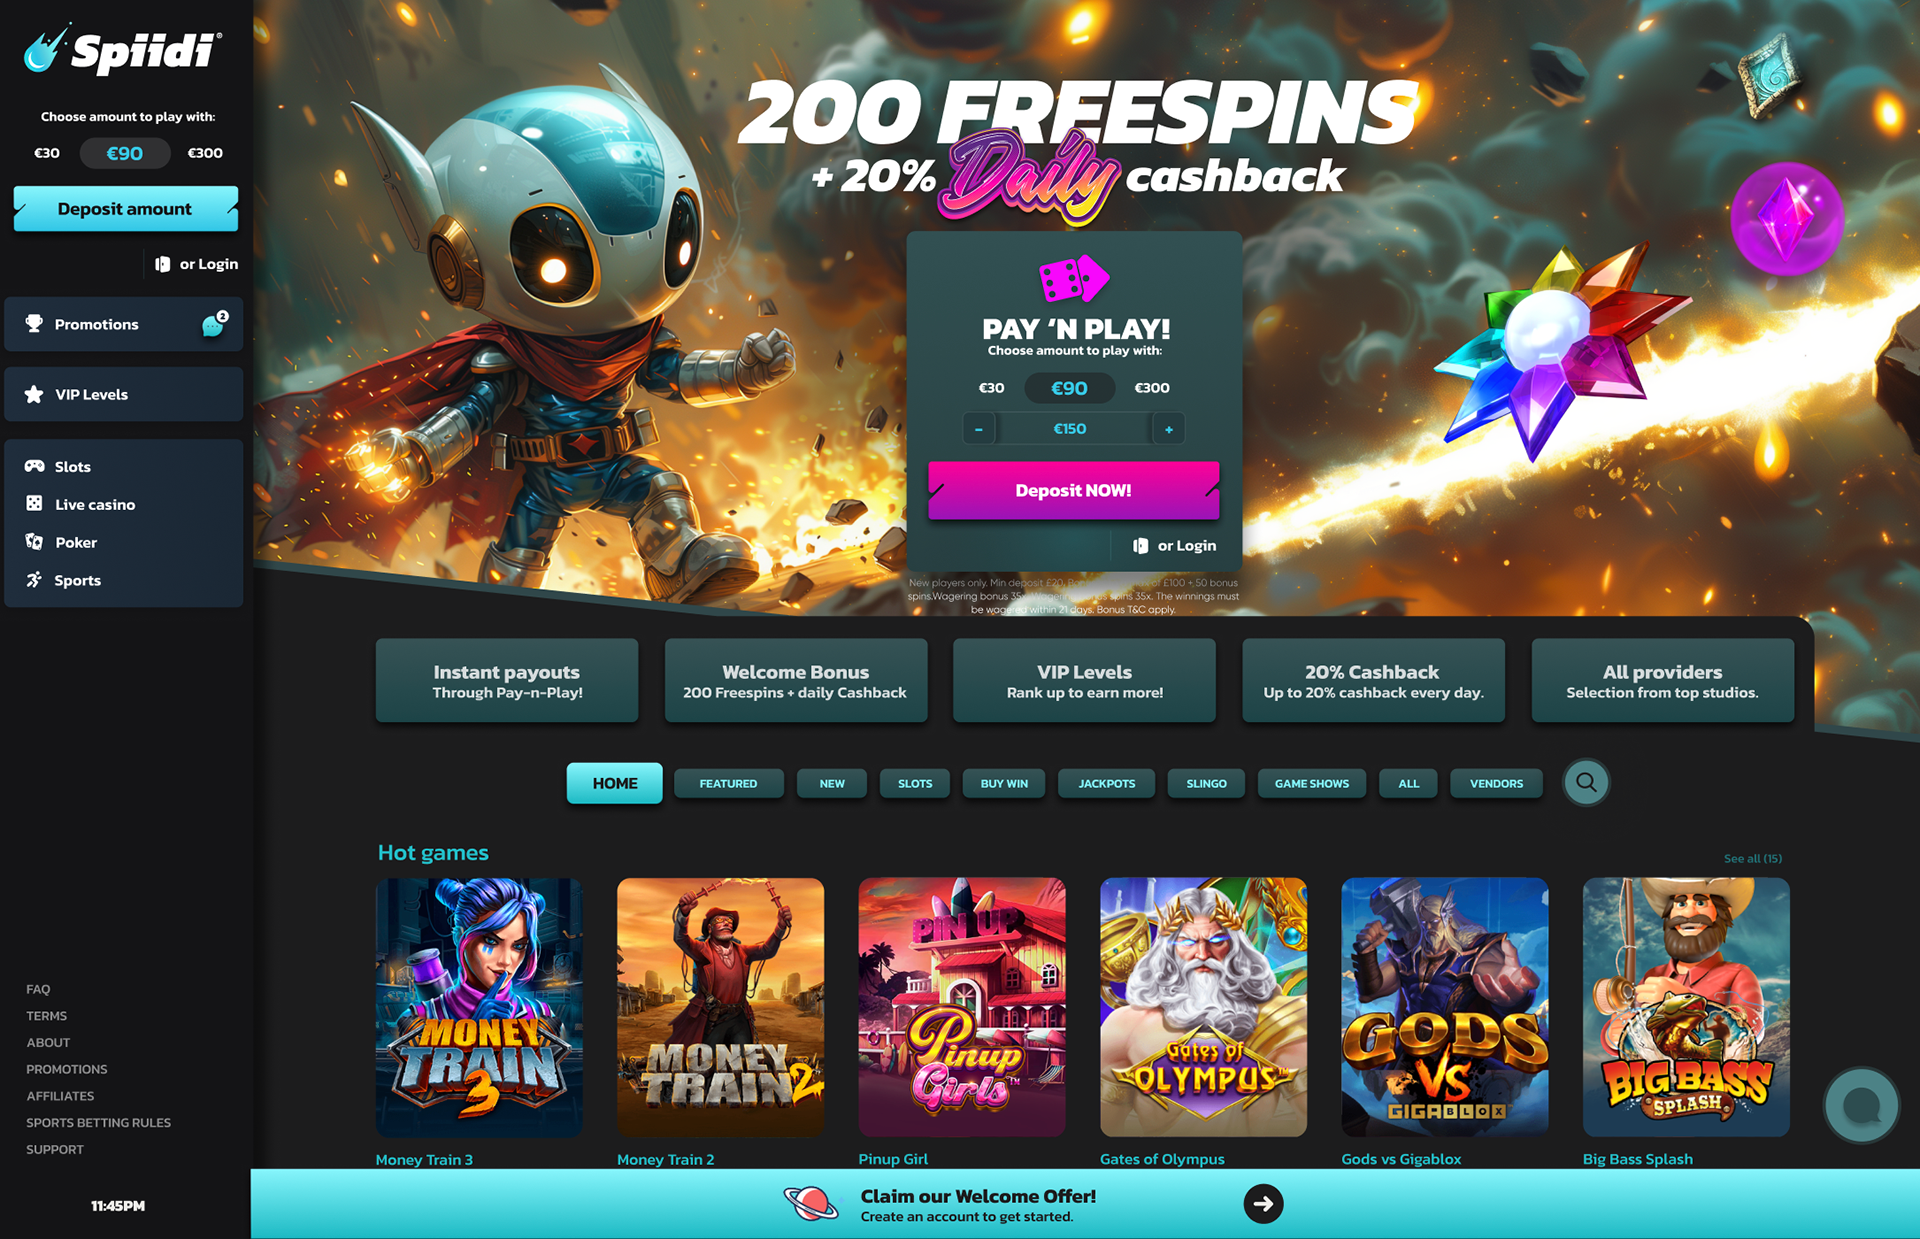Click the VIP Levels star icon
The width and height of the screenshot is (1920, 1239).
tap(34, 394)
